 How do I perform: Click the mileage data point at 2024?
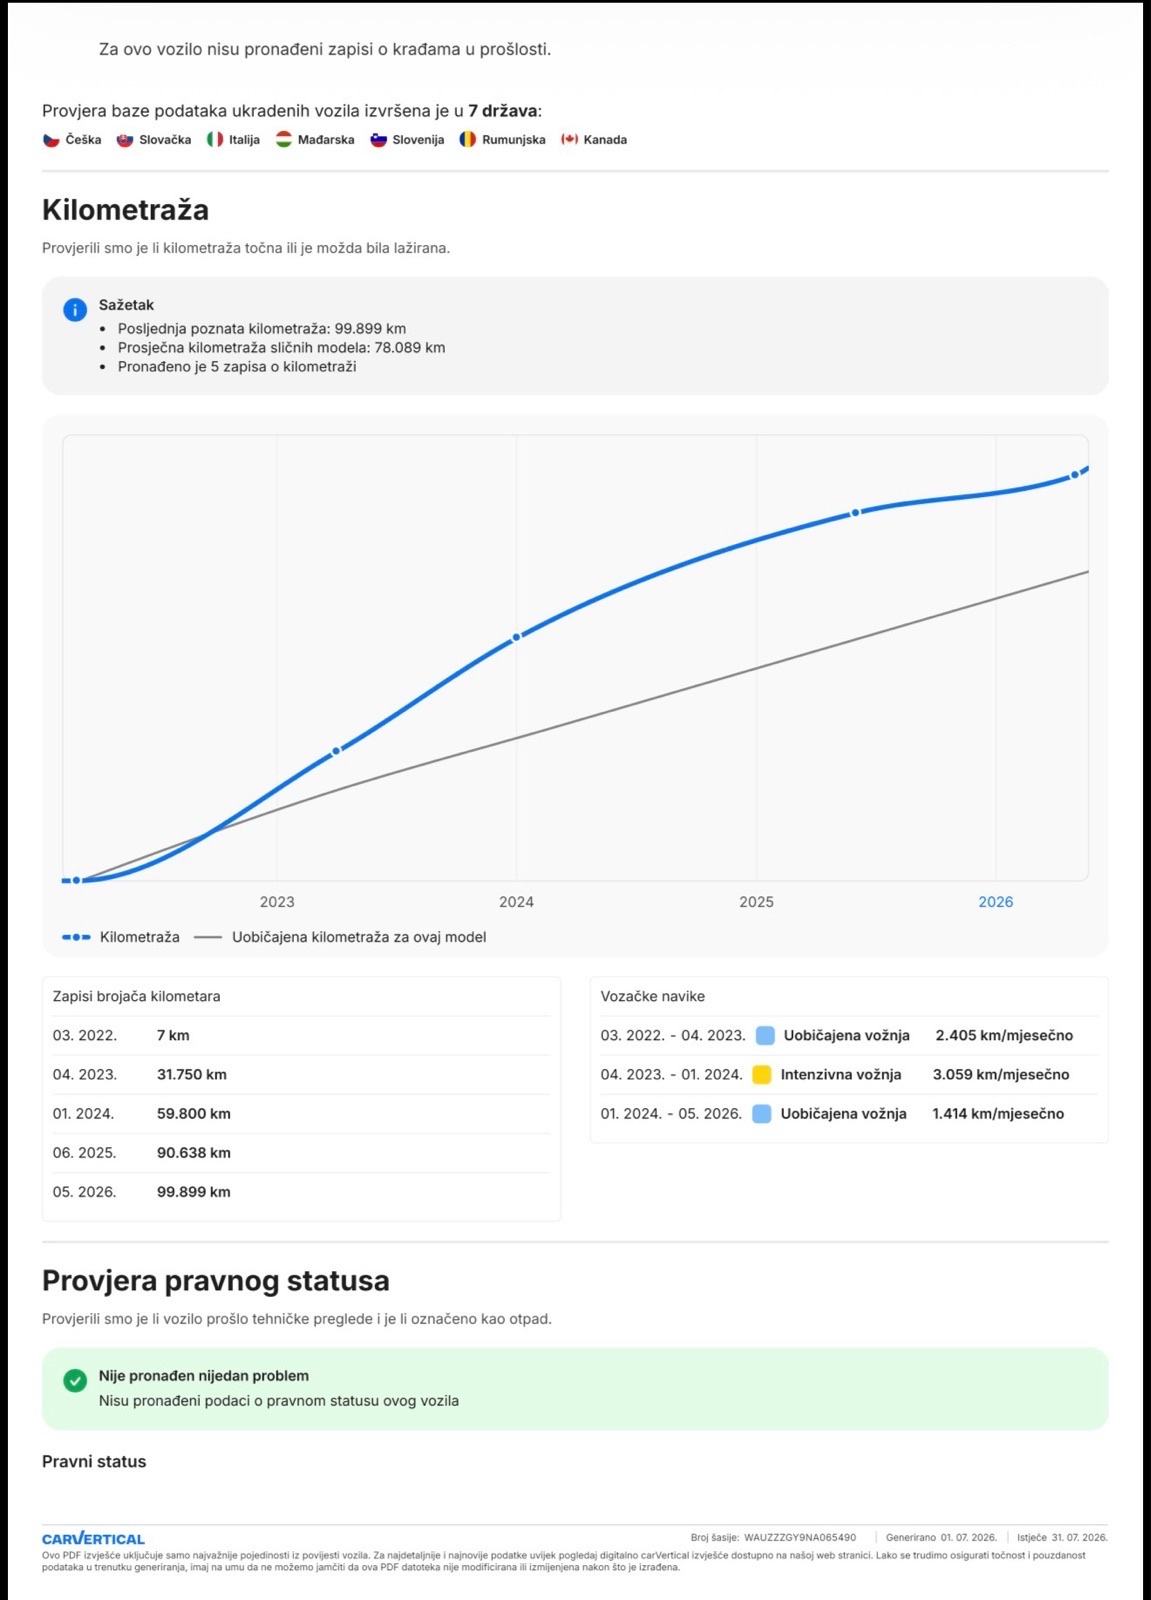[517, 637]
